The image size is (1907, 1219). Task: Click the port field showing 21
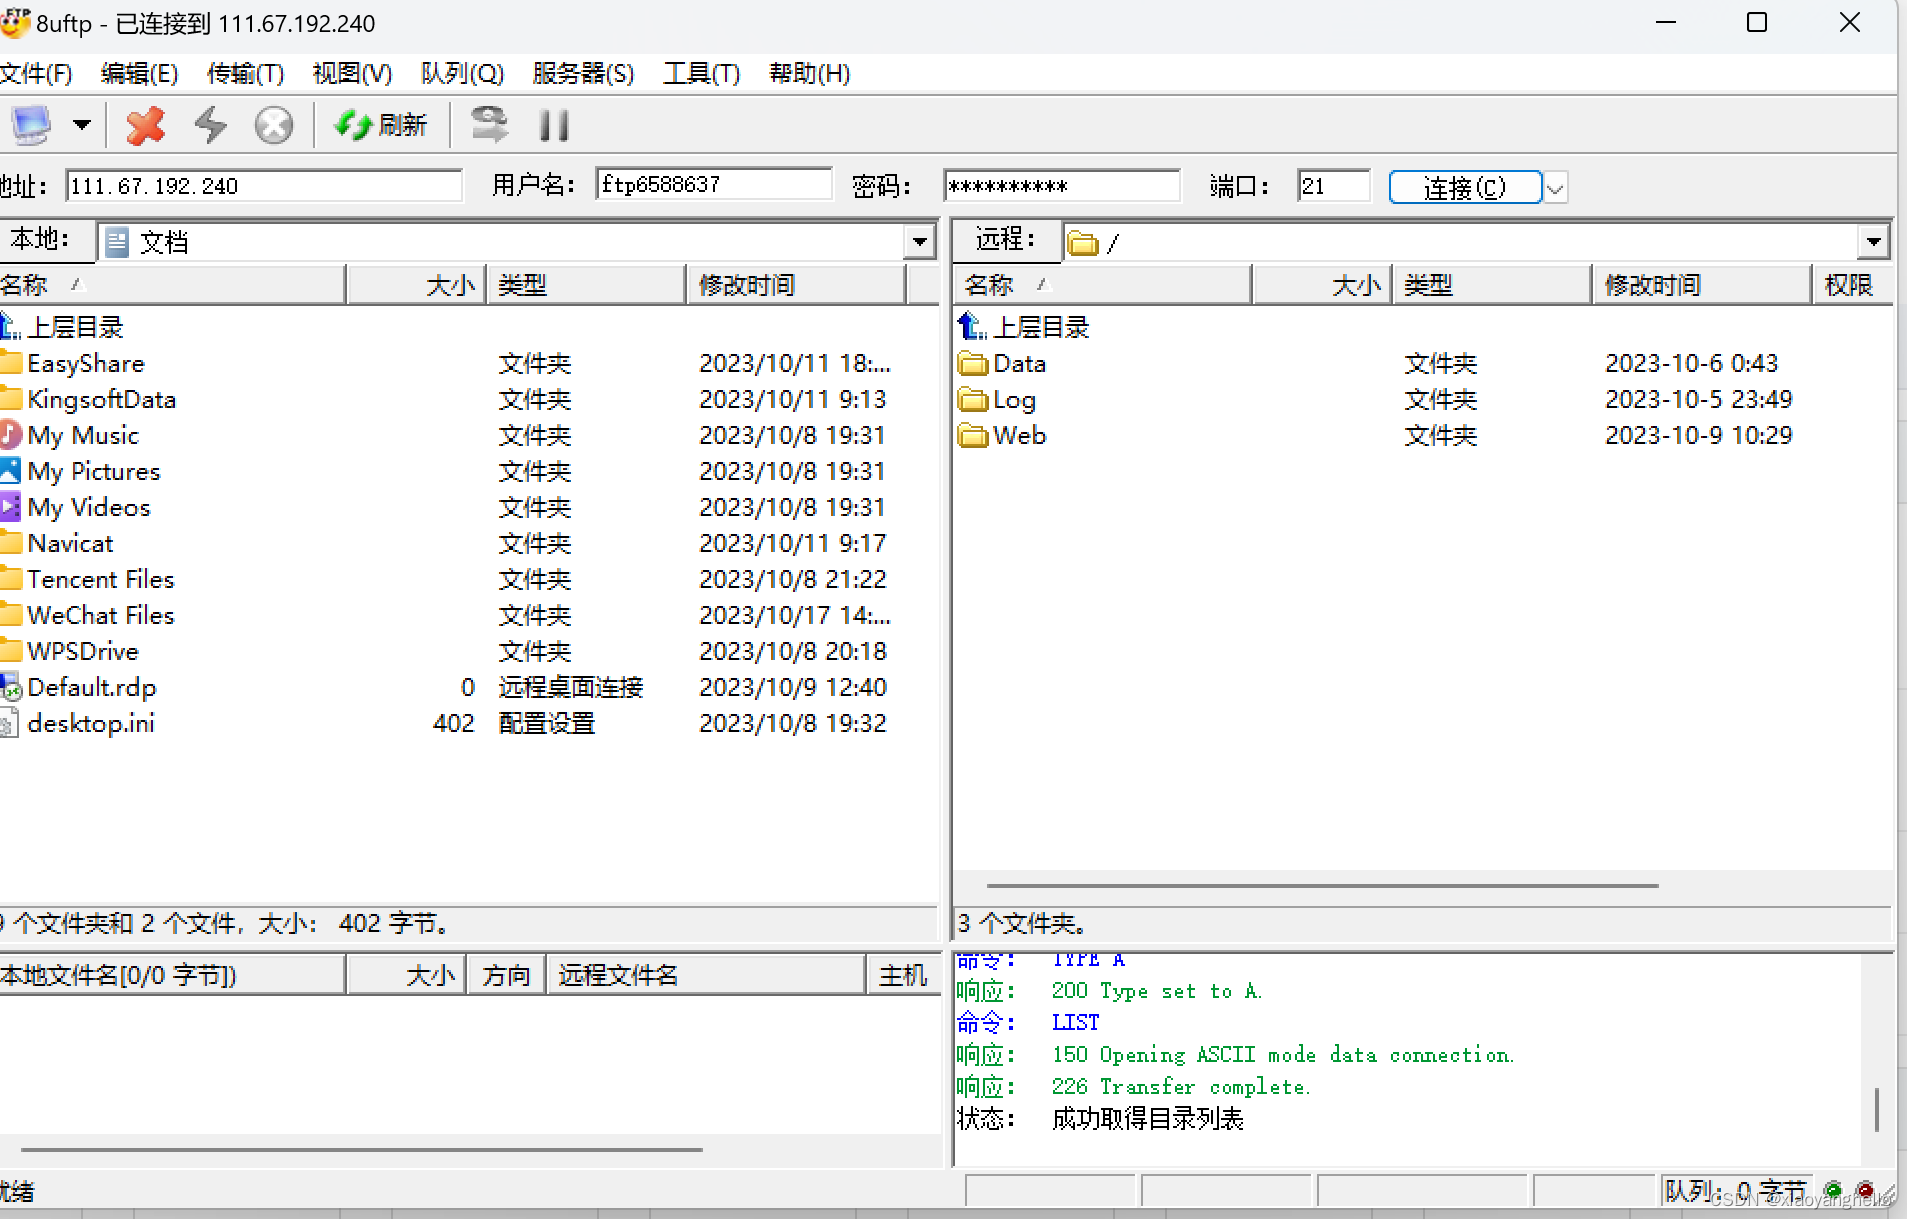(x=1334, y=186)
